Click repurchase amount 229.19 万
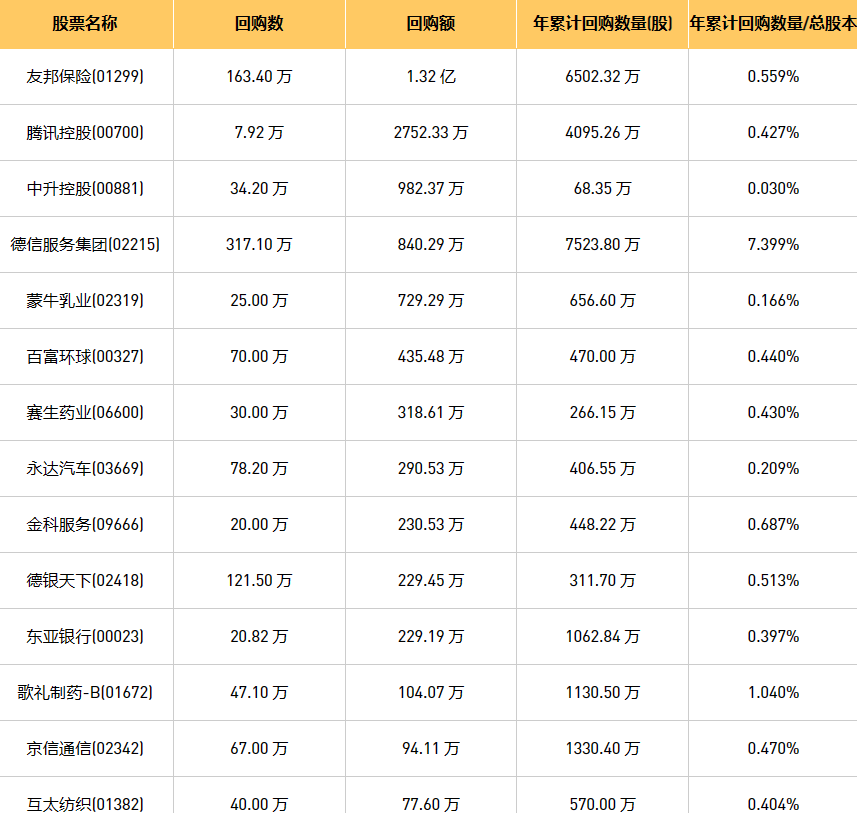Image resolution: width=857 pixels, height=813 pixels. pyautogui.click(x=431, y=636)
